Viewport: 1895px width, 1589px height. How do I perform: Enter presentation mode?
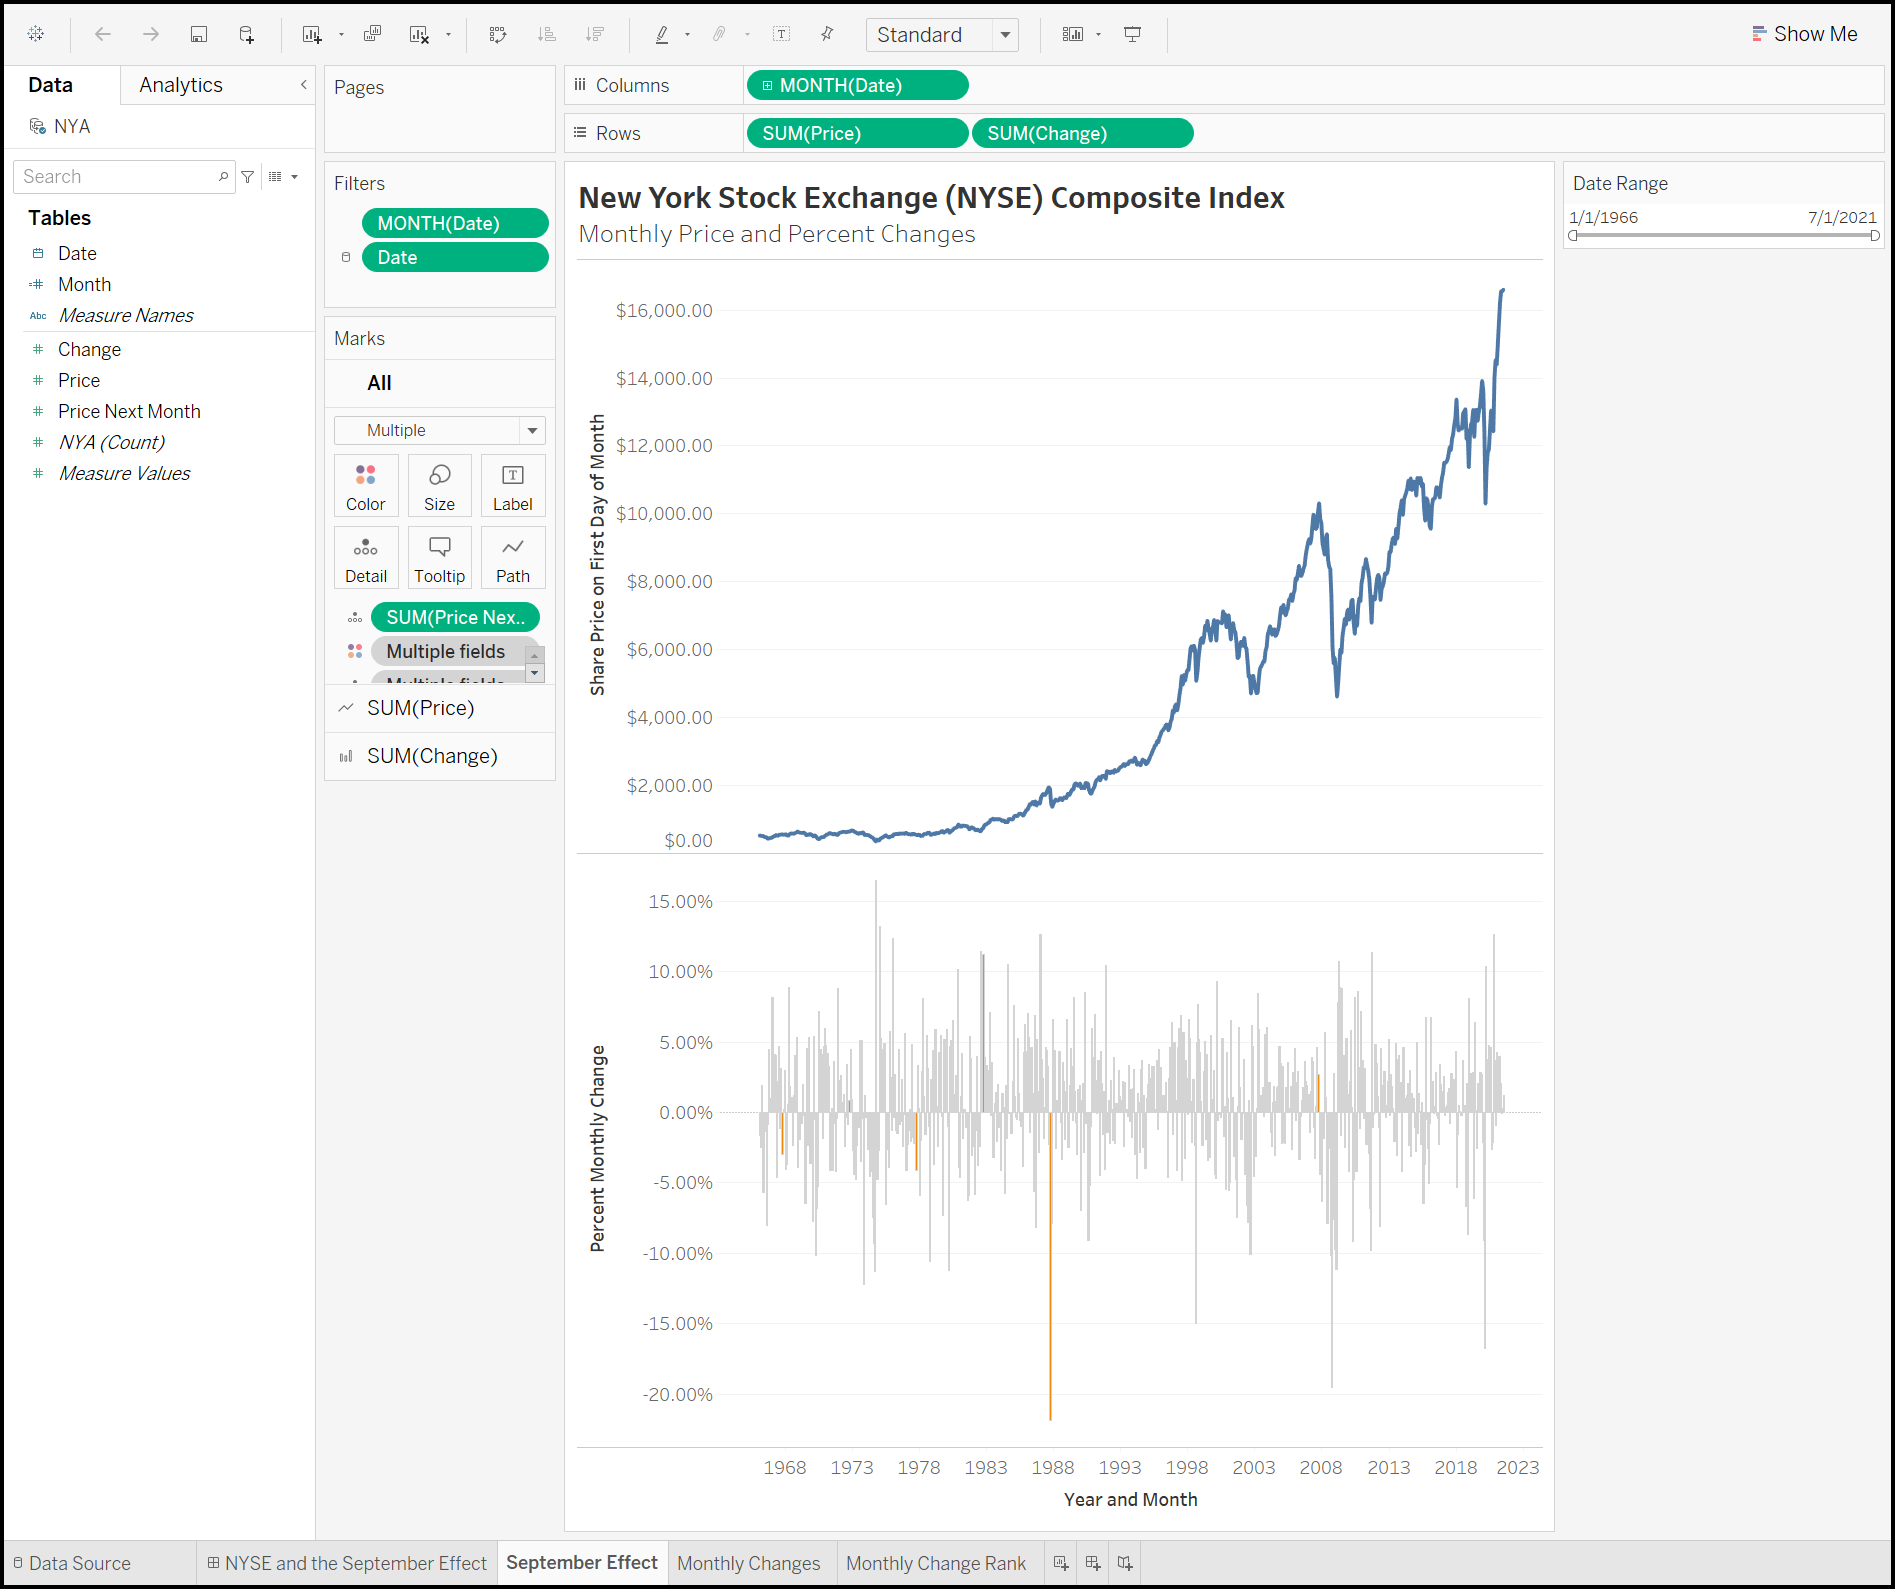point(1133,34)
